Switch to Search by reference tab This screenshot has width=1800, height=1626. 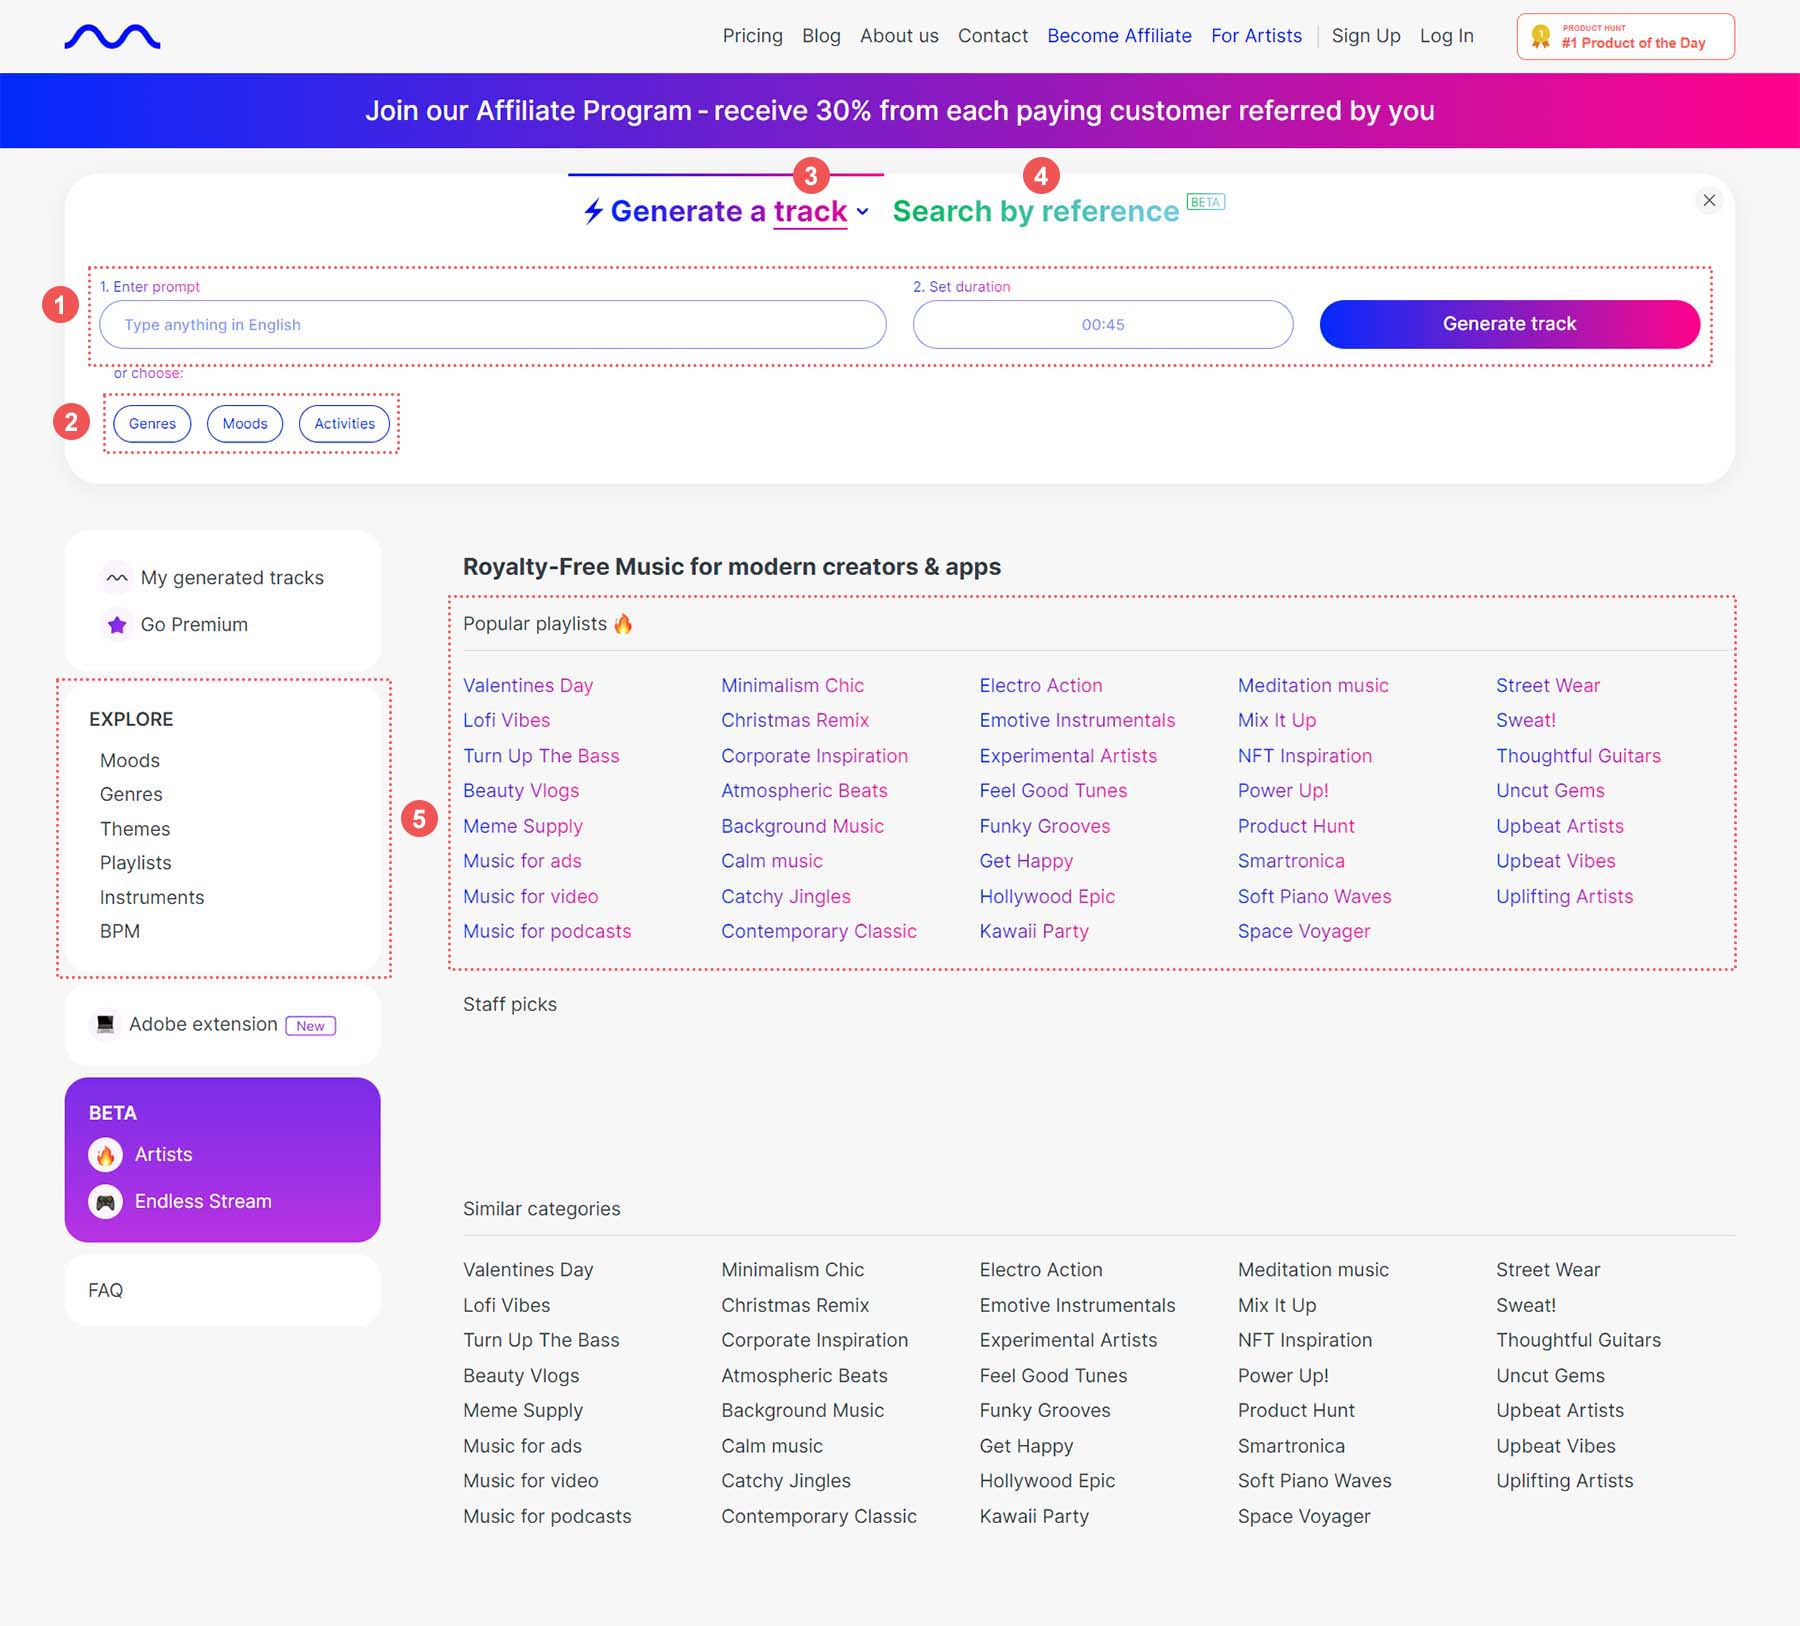click(x=1036, y=211)
